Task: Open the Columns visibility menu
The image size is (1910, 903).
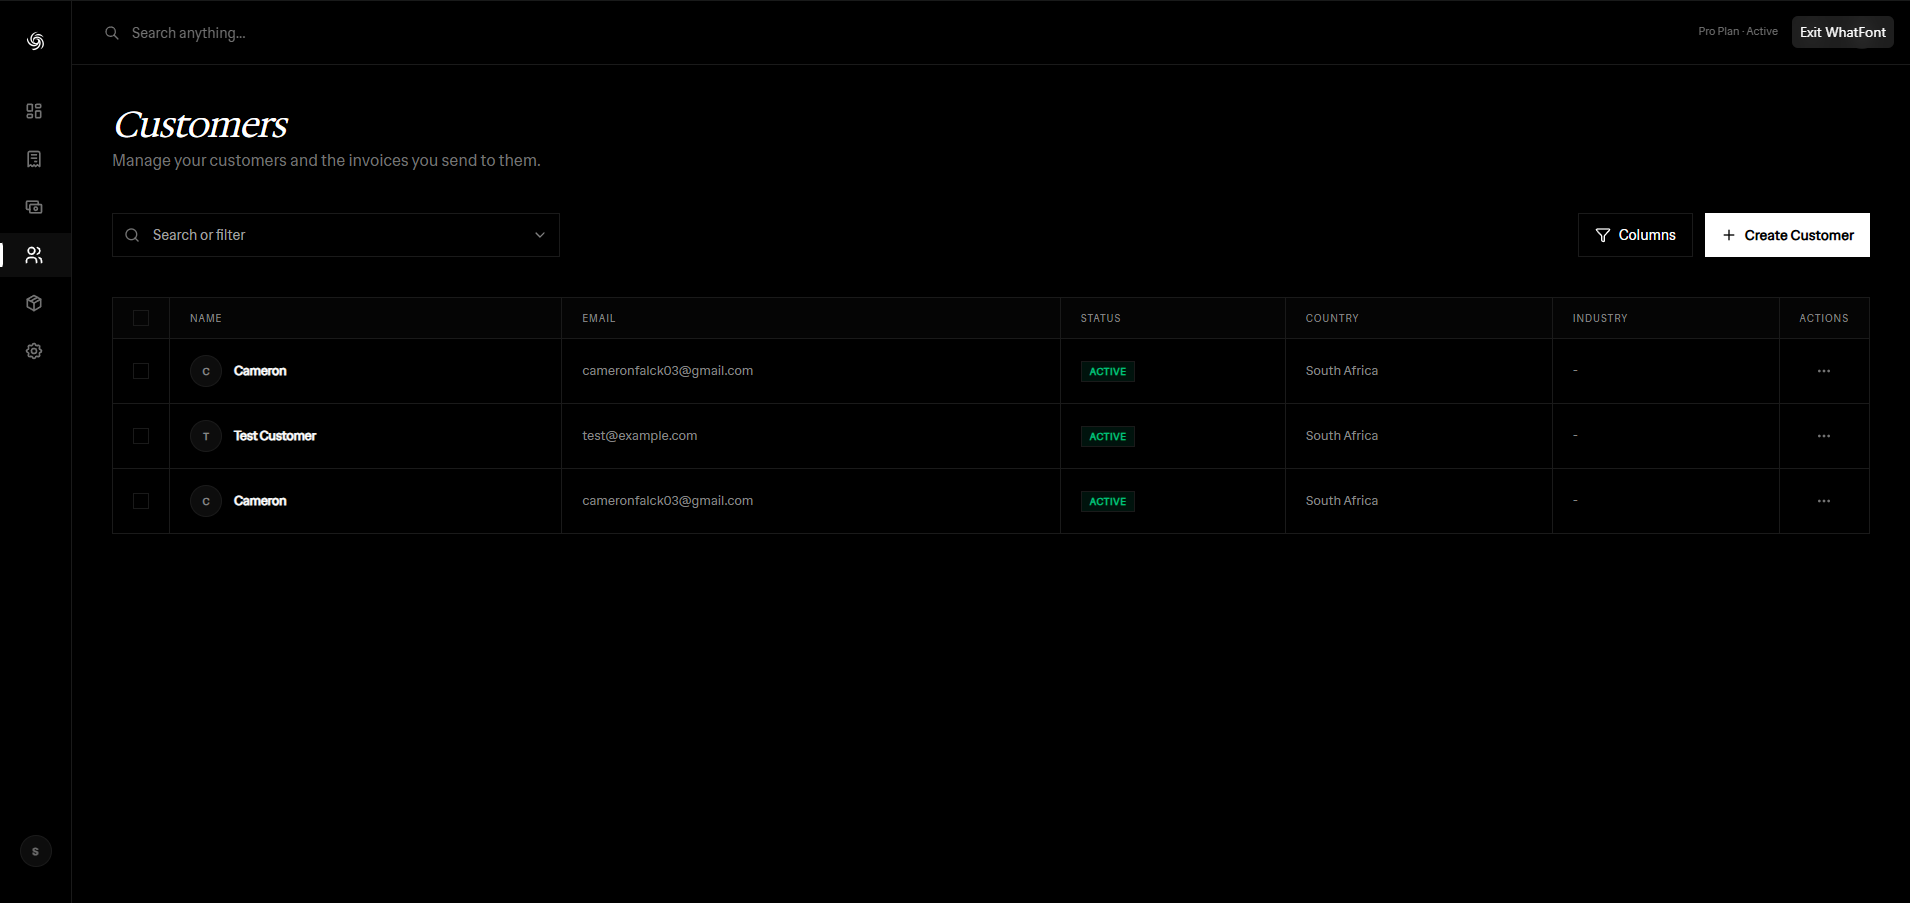Action: click(1635, 235)
